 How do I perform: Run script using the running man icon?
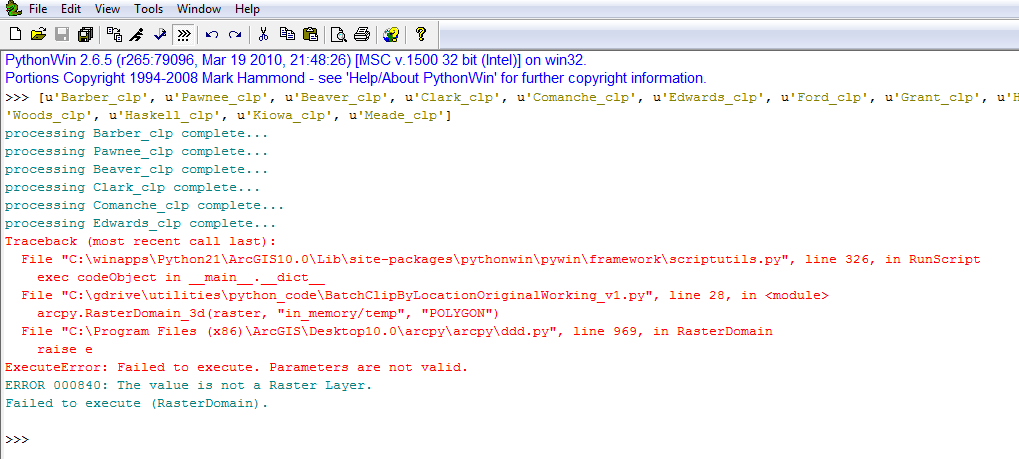pos(137,34)
